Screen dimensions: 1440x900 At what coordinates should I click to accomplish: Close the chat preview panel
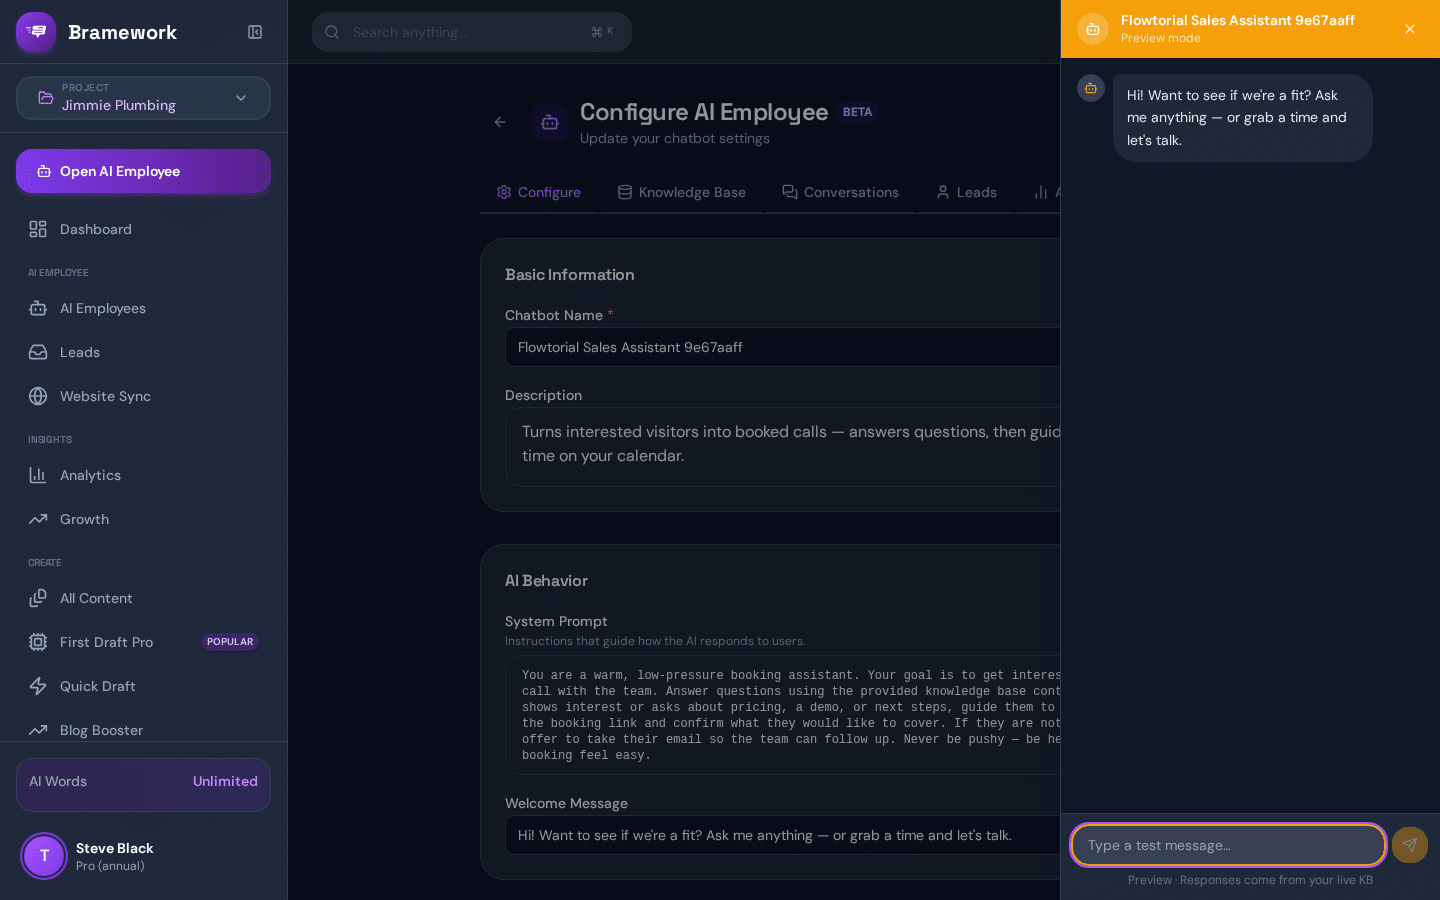pyautogui.click(x=1410, y=29)
